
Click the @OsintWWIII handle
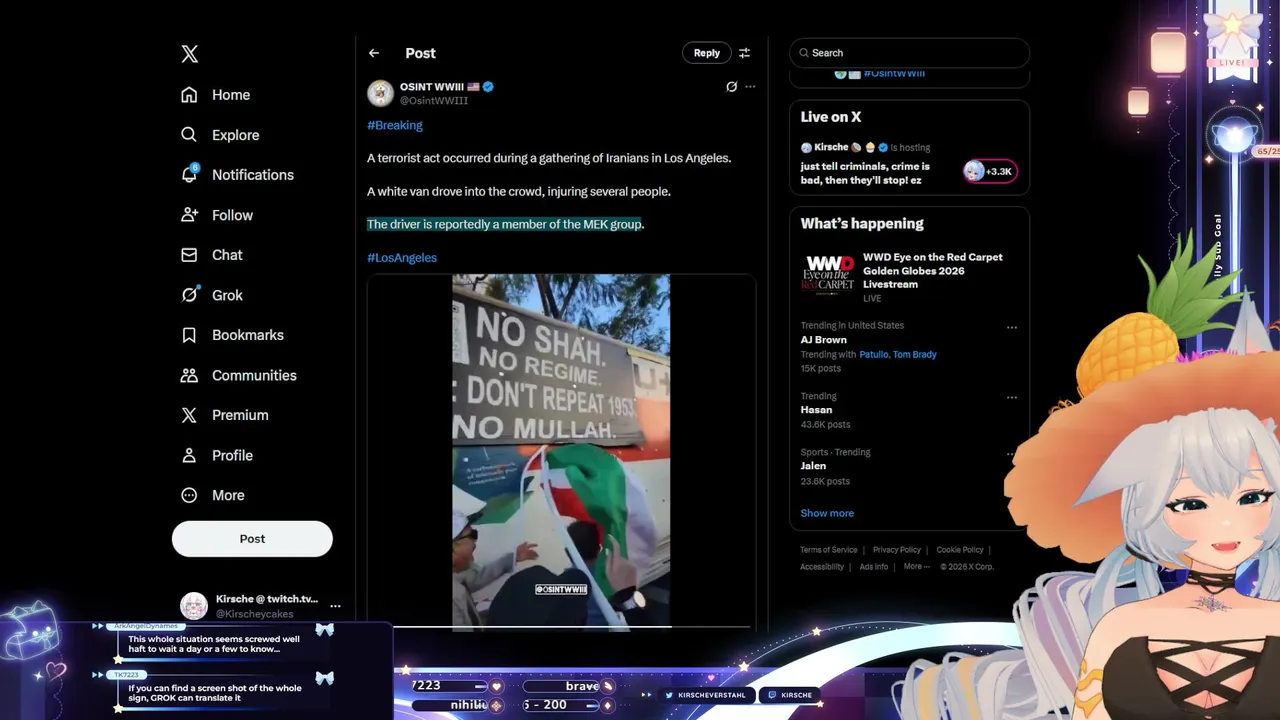tap(434, 101)
